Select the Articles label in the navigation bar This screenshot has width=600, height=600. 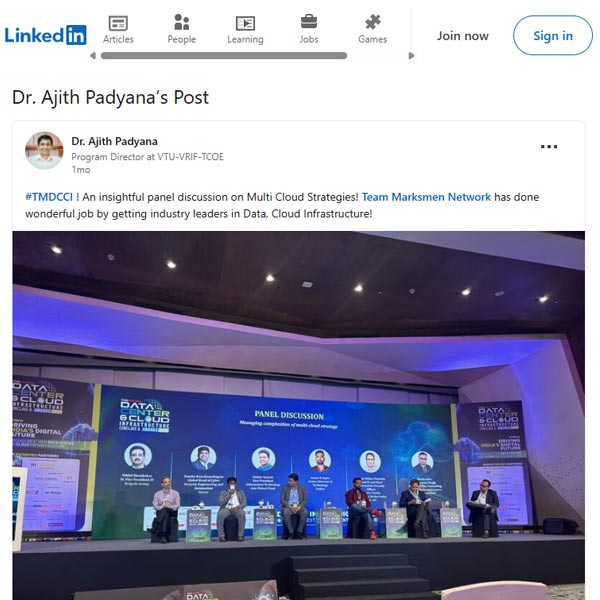coord(118,39)
